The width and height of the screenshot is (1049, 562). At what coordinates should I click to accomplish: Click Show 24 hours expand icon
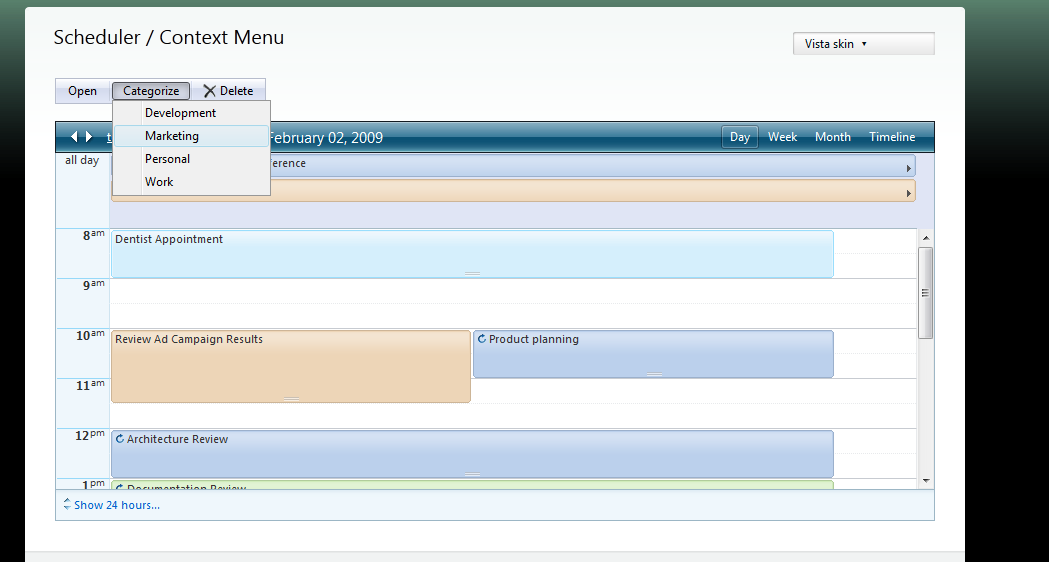67,504
